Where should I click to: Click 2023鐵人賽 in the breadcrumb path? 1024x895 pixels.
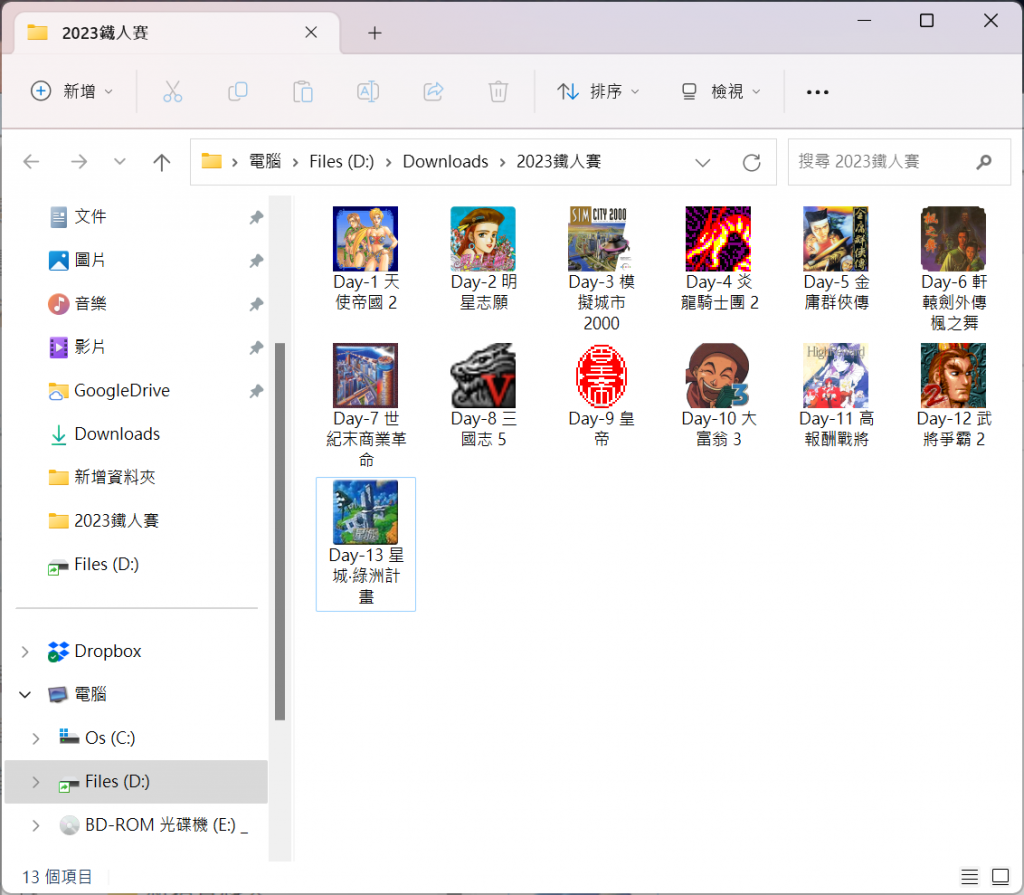click(x=558, y=161)
